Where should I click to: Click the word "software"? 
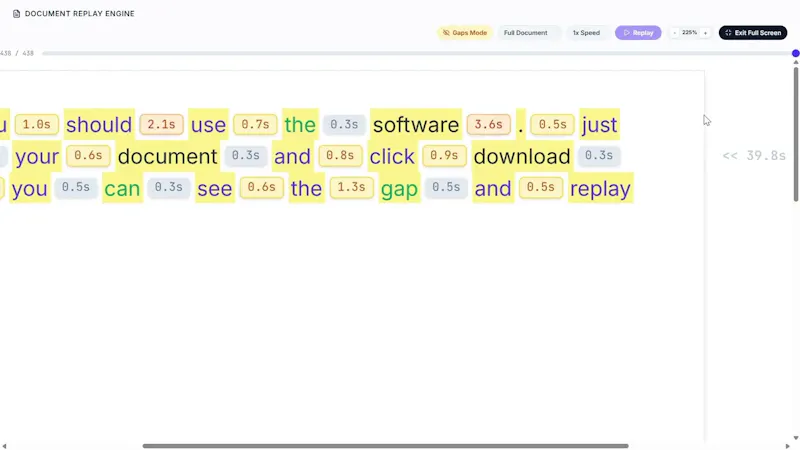click(416, 124)
